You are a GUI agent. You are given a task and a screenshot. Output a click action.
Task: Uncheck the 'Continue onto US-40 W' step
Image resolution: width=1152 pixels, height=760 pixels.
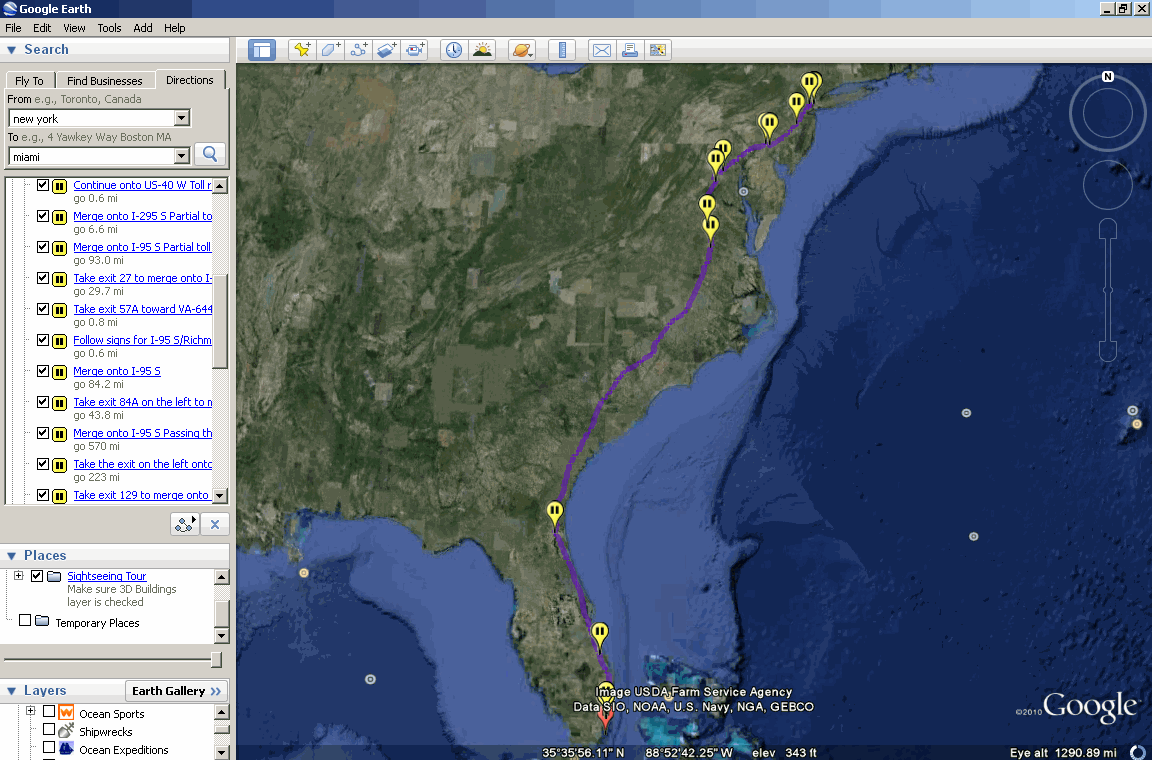43,185
